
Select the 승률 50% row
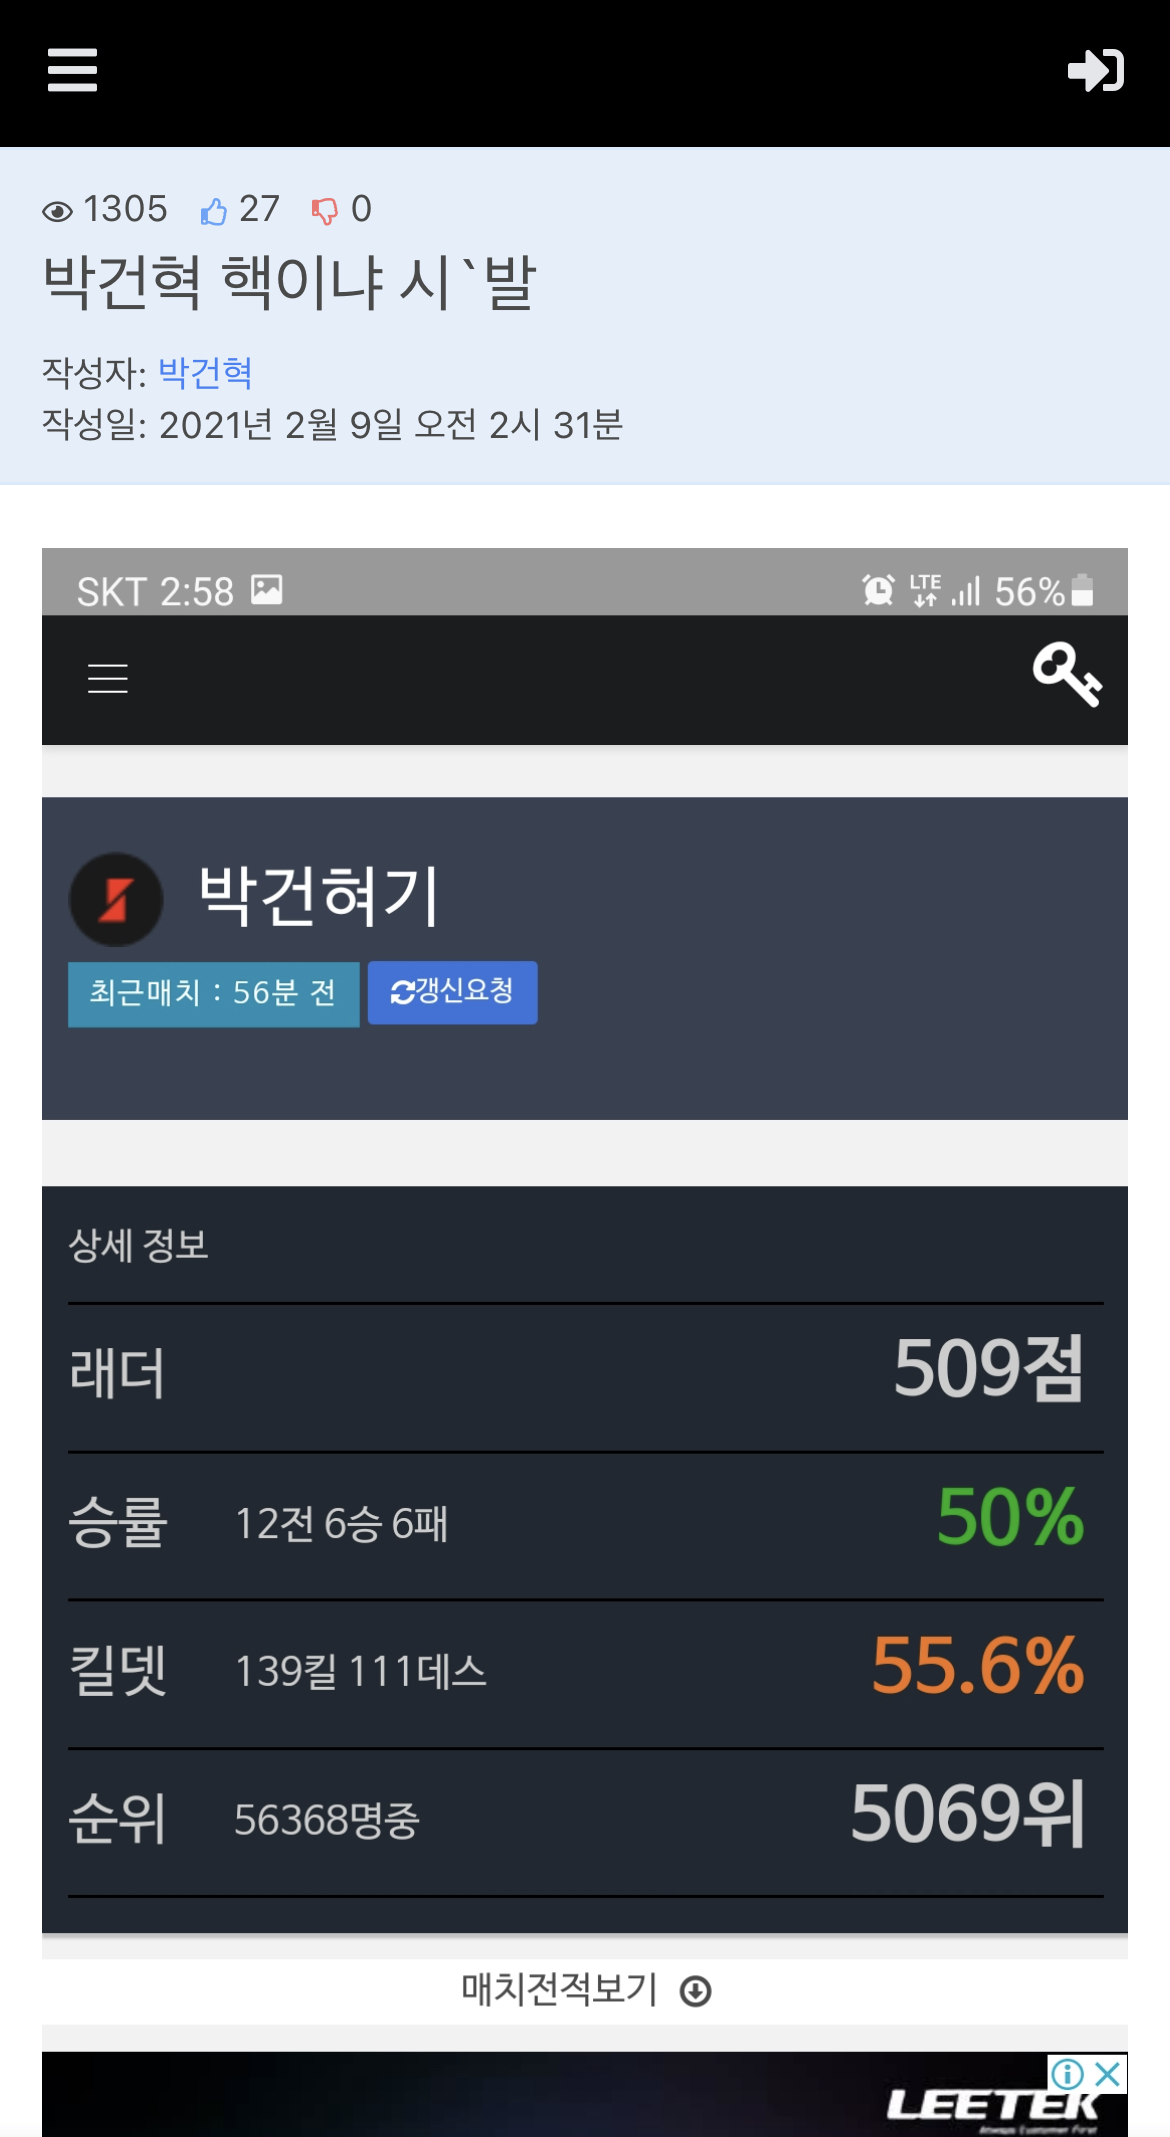[x=585, y=1525]
